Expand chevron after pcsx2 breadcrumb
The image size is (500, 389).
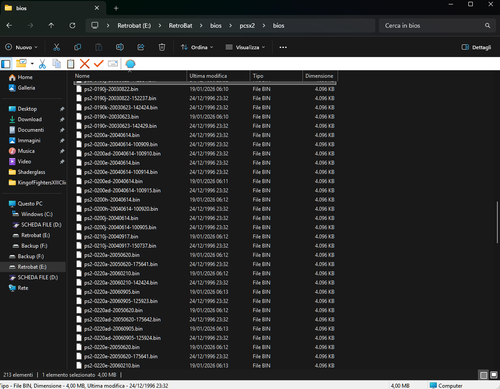point(264,26)
